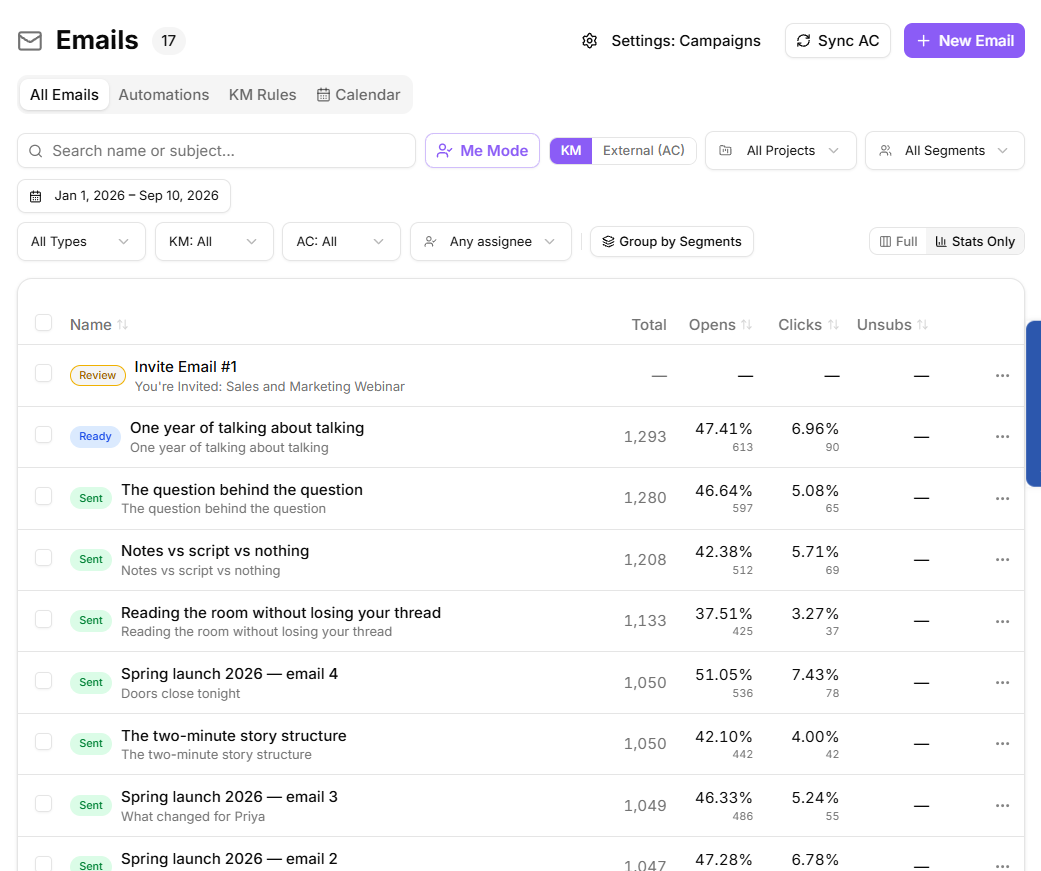Click the search name or subject field
This screenshot has height=871, width=1041.
(x=216, y=151)
